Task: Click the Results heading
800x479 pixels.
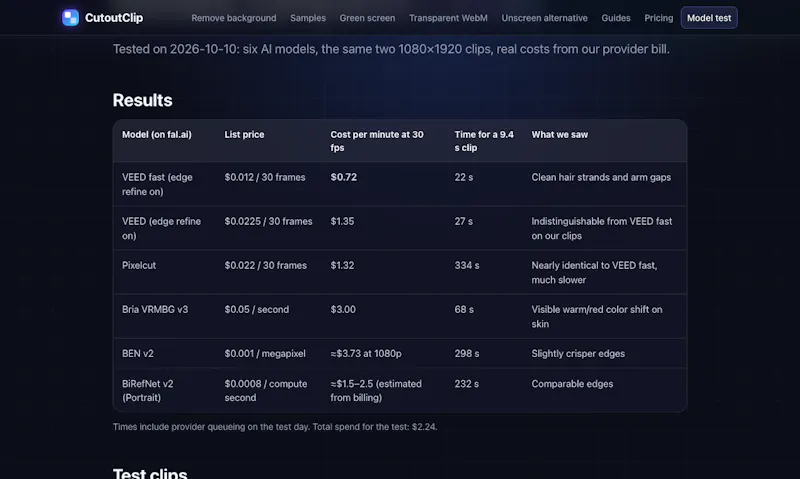Action: coord(142,100)
